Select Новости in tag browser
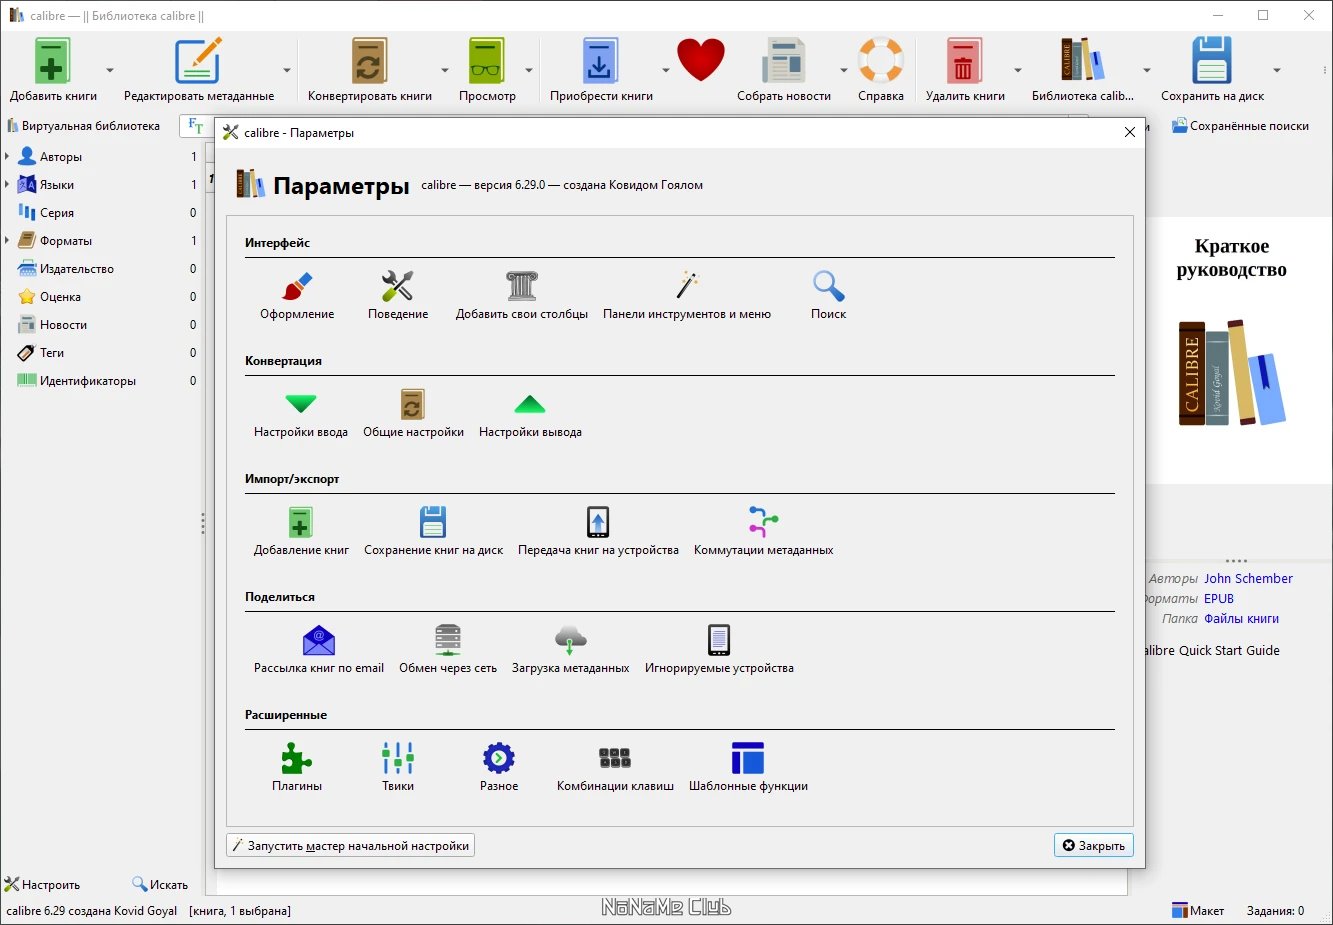This screenshot has height=925, width=1333. pyautogui.click(x=100, y=325)
